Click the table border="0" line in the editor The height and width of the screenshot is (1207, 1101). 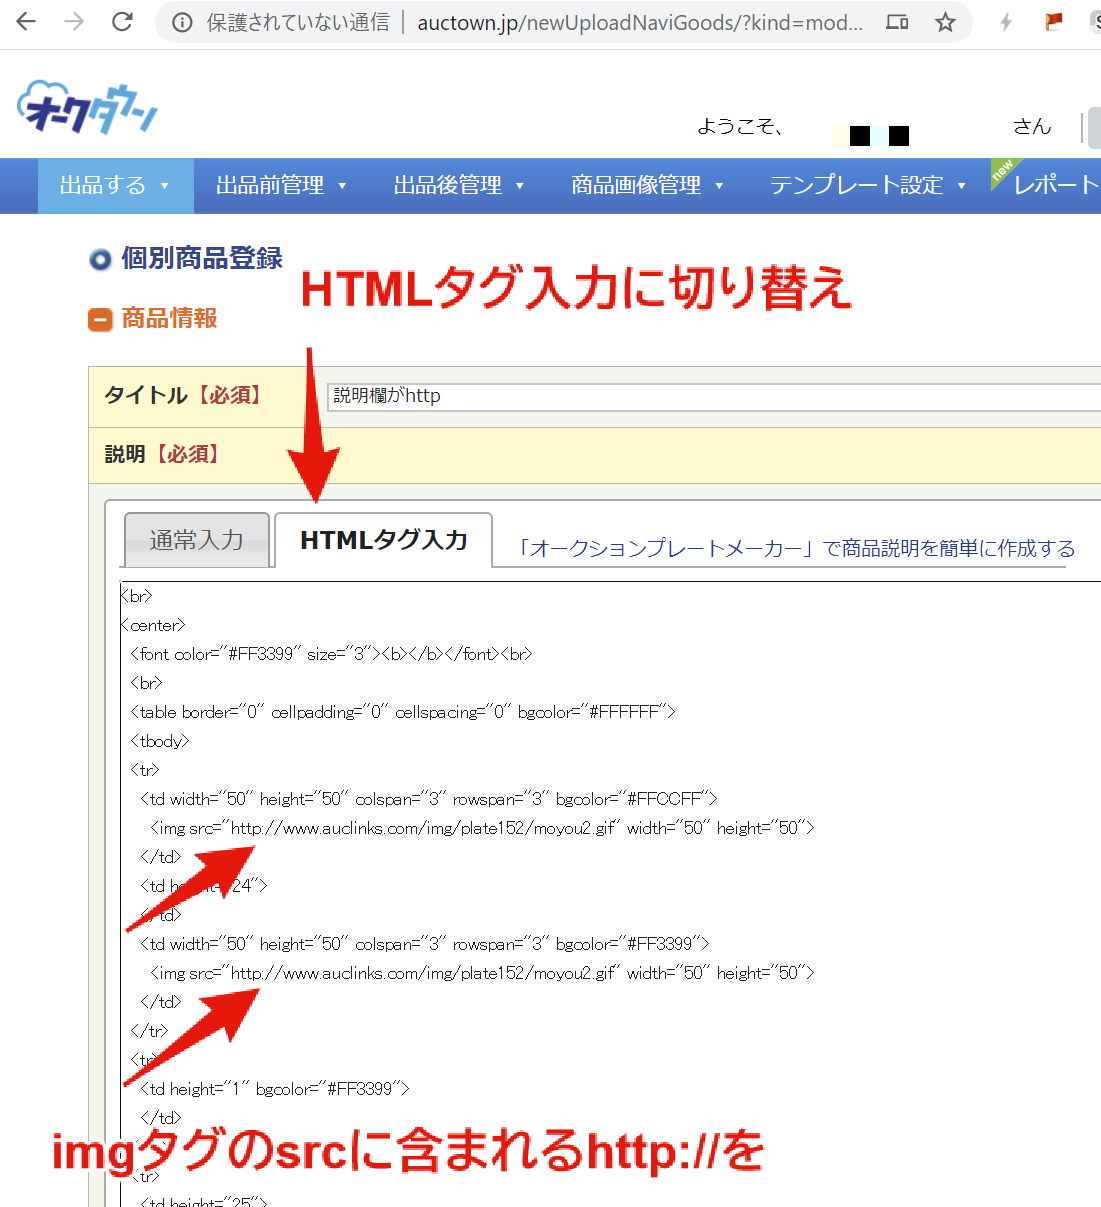tap(403, 712)
